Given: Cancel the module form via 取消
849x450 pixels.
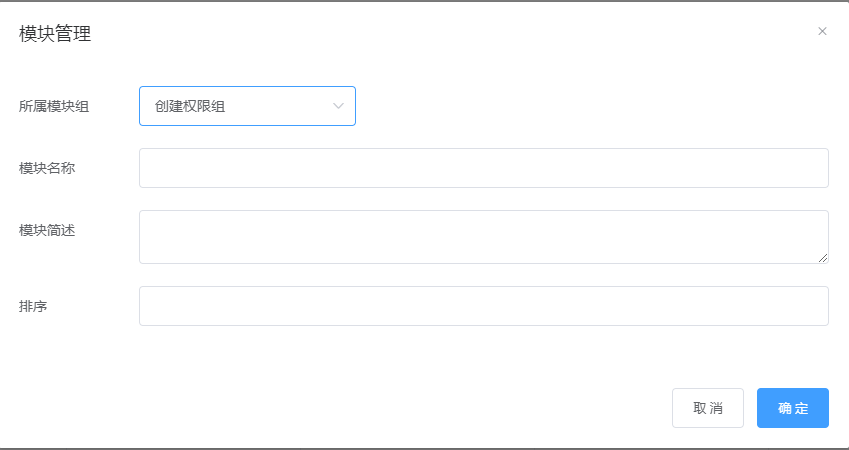Looking at the screenshot, I should [708, 408].
